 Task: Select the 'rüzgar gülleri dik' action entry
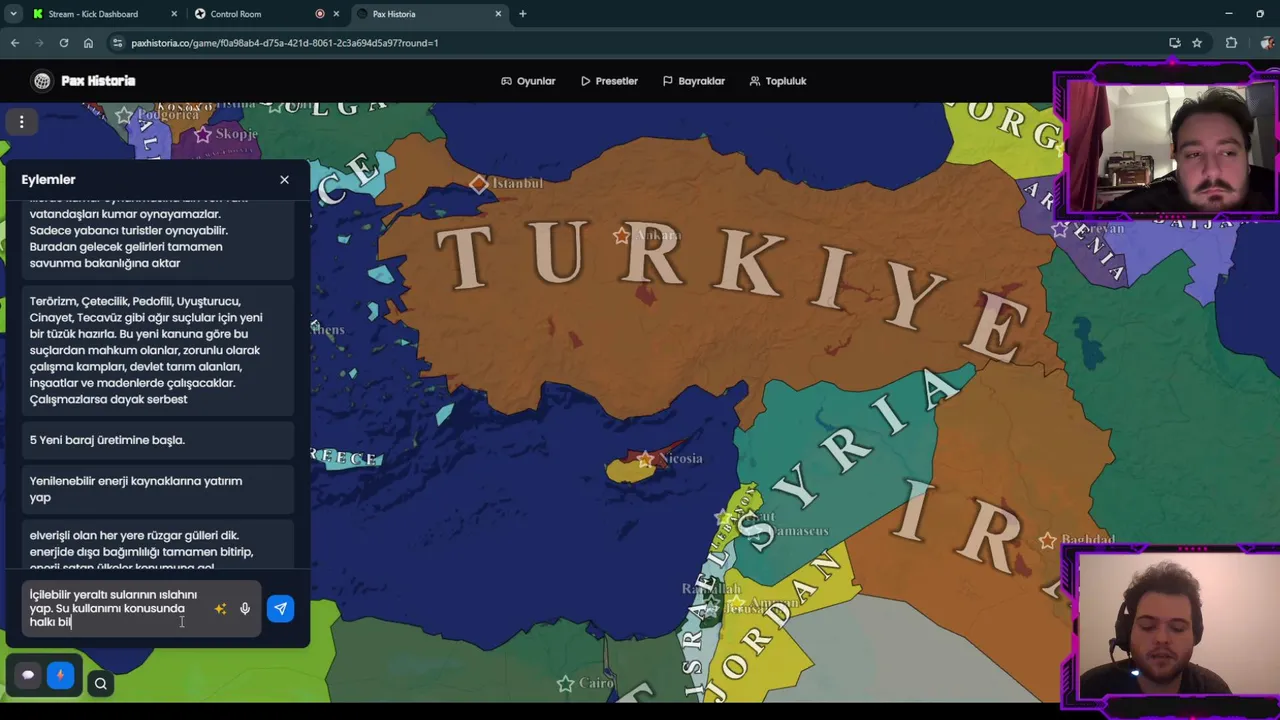pos(158,546)
